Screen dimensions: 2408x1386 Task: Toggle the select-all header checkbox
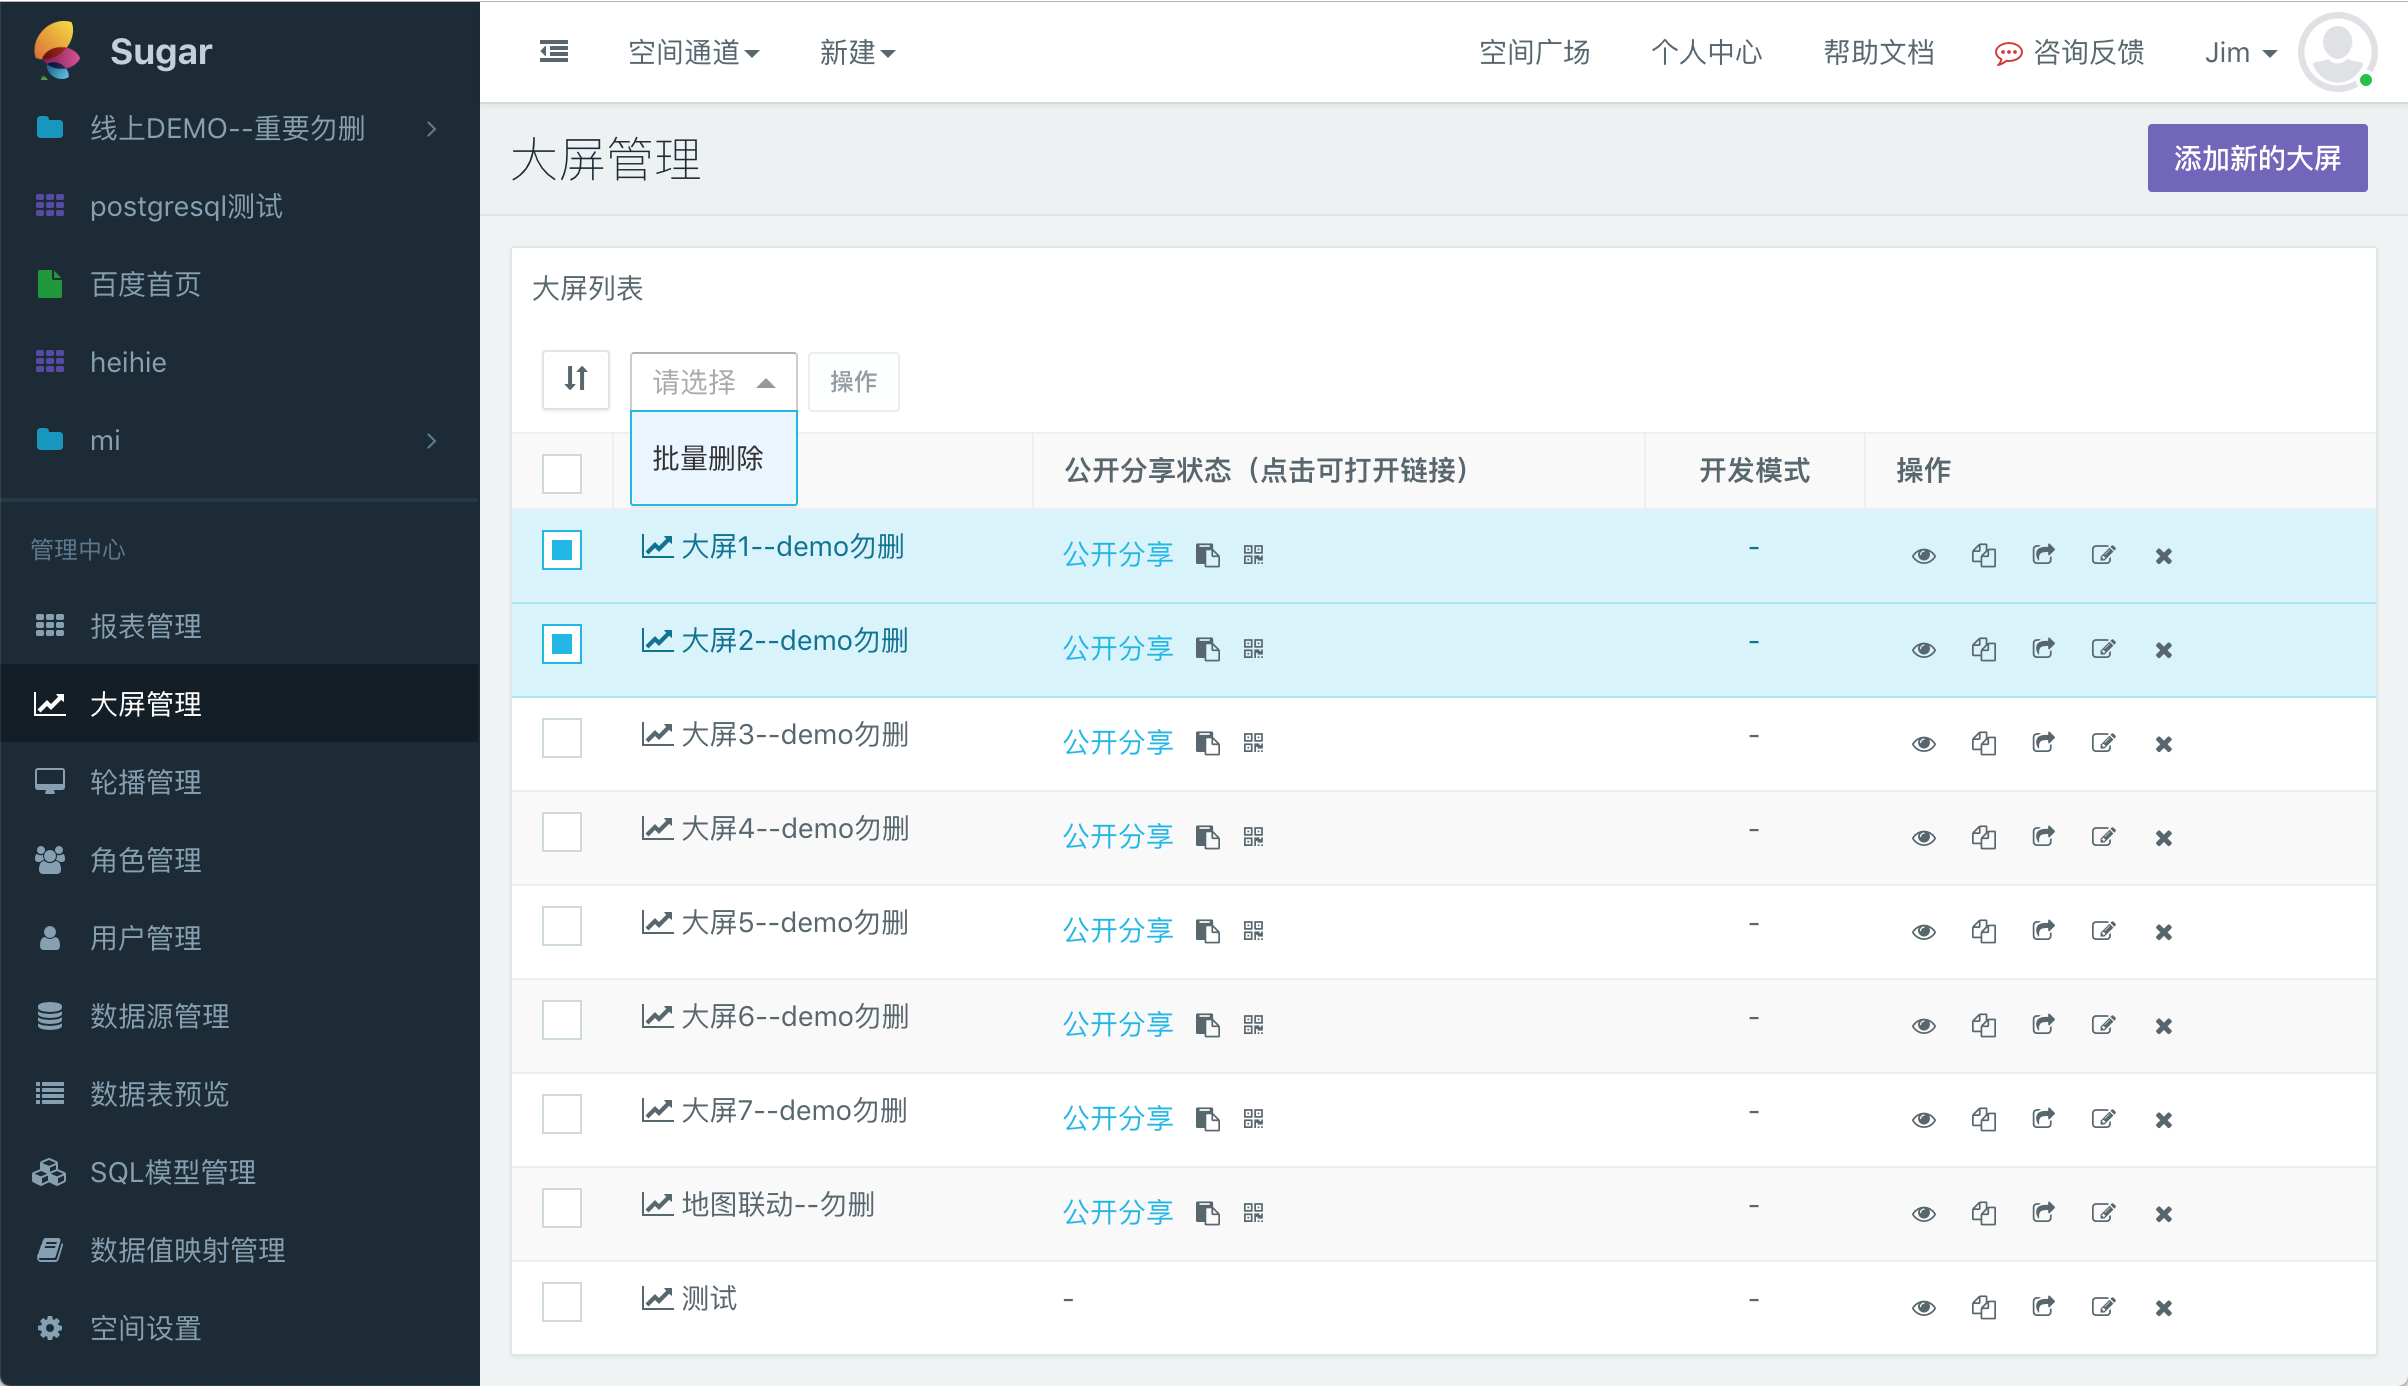tap(562, 473)
